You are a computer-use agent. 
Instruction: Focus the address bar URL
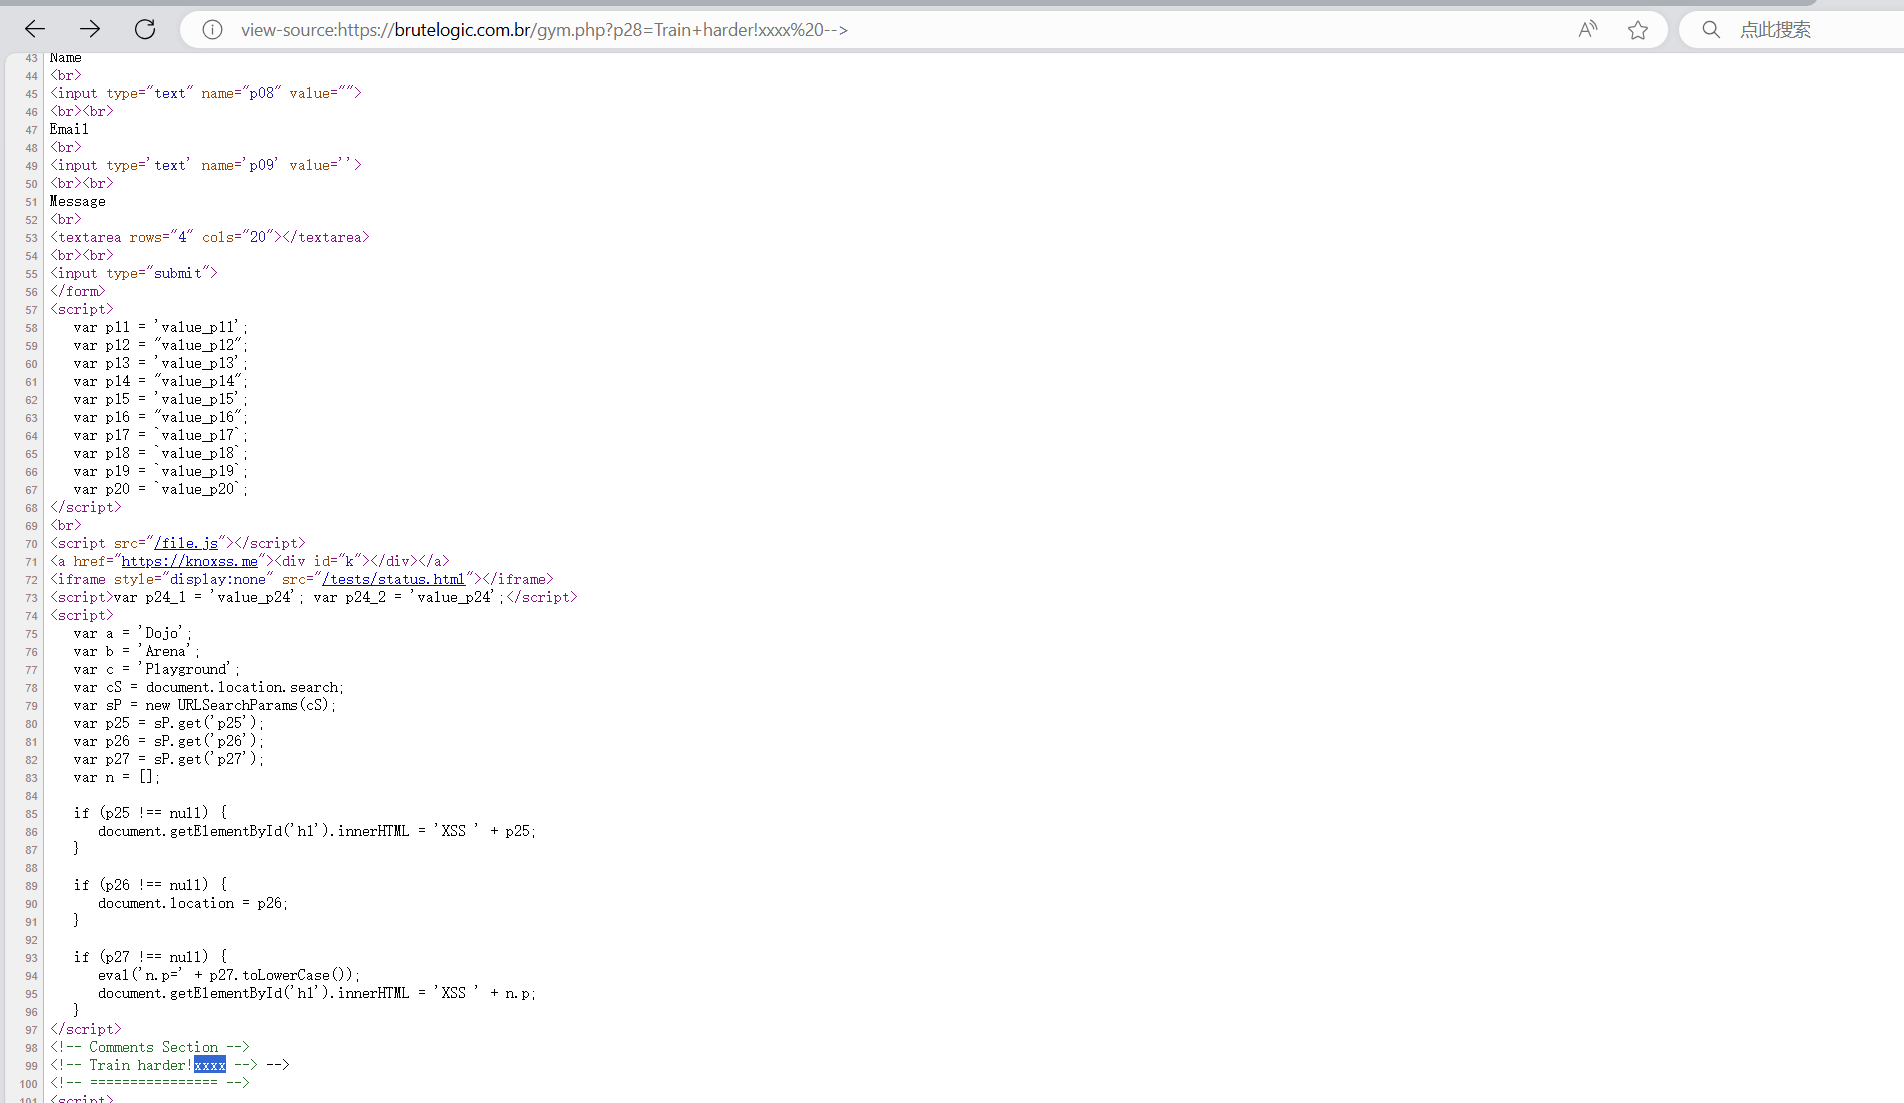(x=544, y=30)
